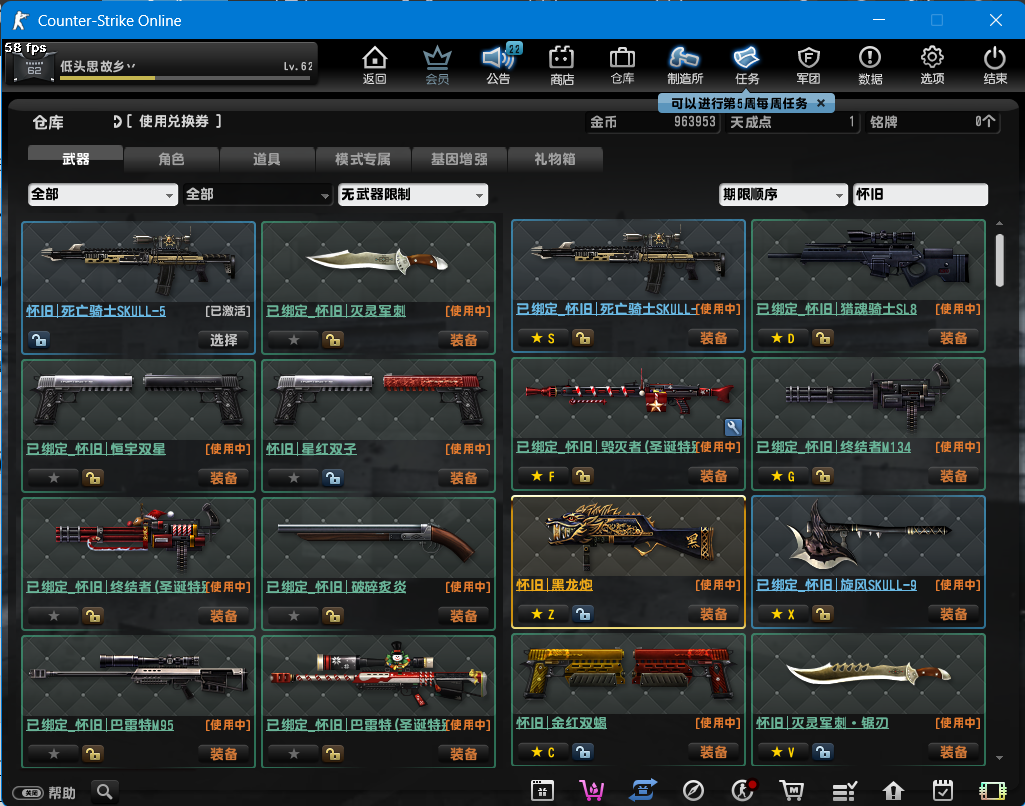The image size is (1025, 806).
Task: Toggle favorite star on 灭灵军刺 card
Action: (294, 340)
